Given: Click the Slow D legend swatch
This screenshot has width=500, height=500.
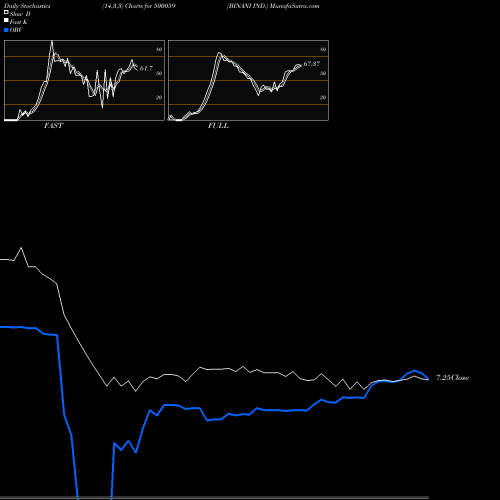Looking at the screenshot, I should point(6,12).
